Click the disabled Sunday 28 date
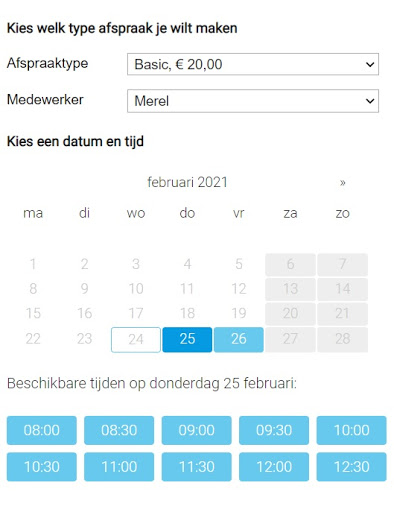This screenshot has height=512, width=394. (343, 339)
